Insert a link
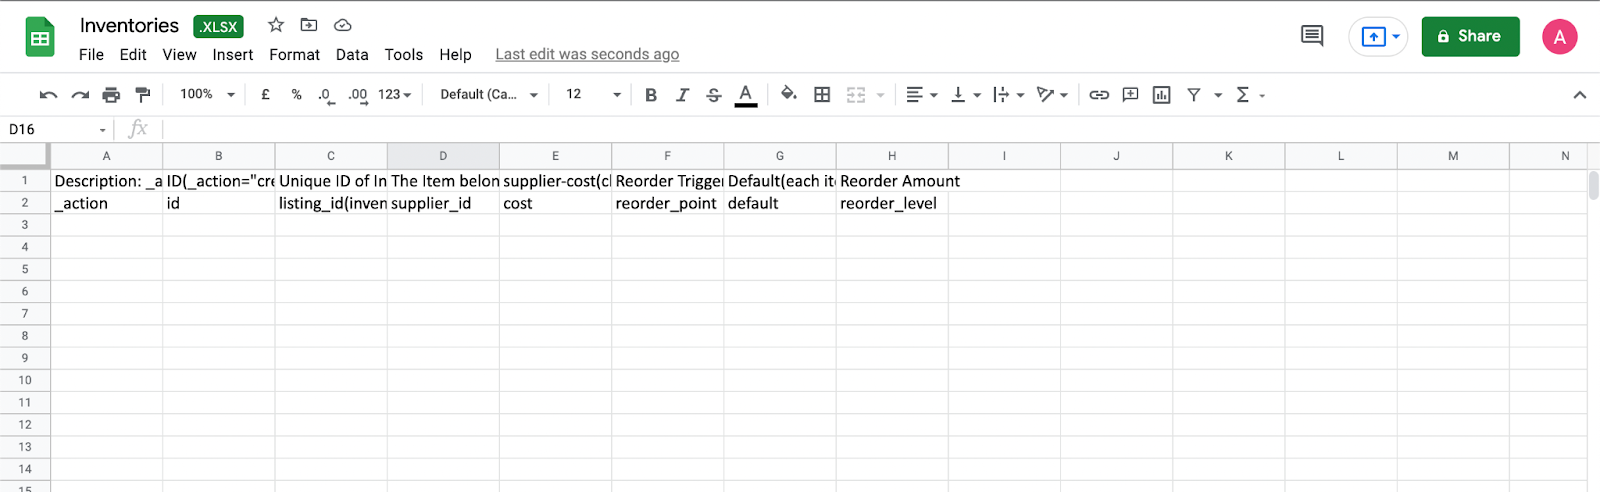The image size is (1600, 492). click(1099, 95)
